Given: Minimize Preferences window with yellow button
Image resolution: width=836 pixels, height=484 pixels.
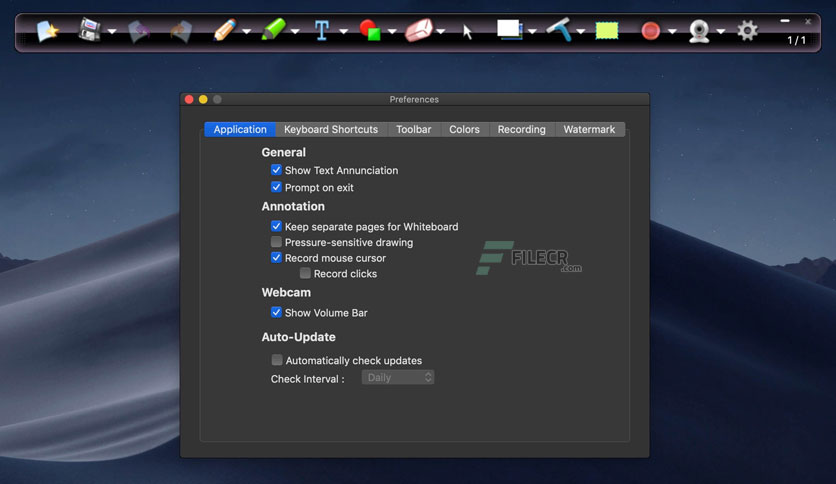Looking at the screenshot, I should (x=203, y=100).
